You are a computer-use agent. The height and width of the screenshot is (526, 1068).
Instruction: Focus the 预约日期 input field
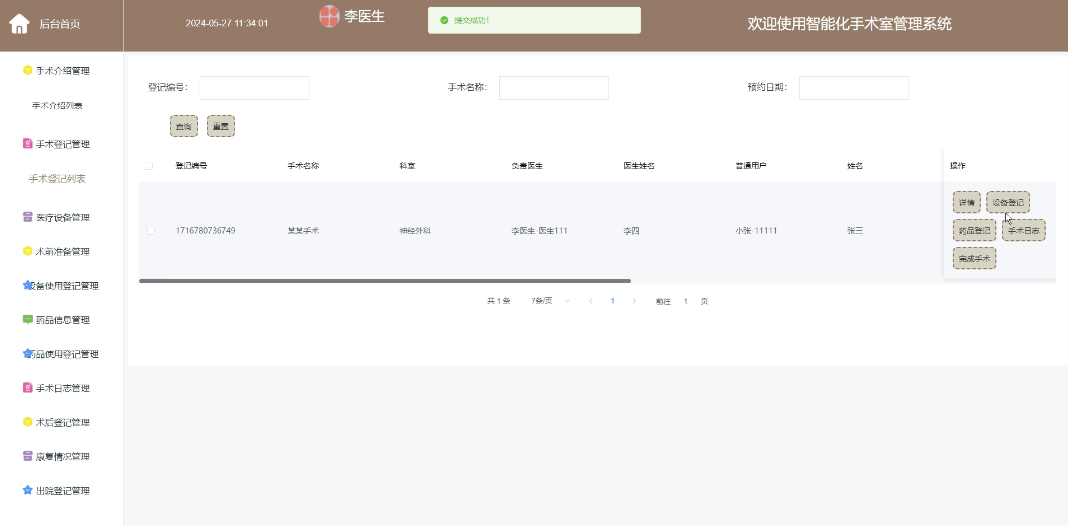pos(853,88)
